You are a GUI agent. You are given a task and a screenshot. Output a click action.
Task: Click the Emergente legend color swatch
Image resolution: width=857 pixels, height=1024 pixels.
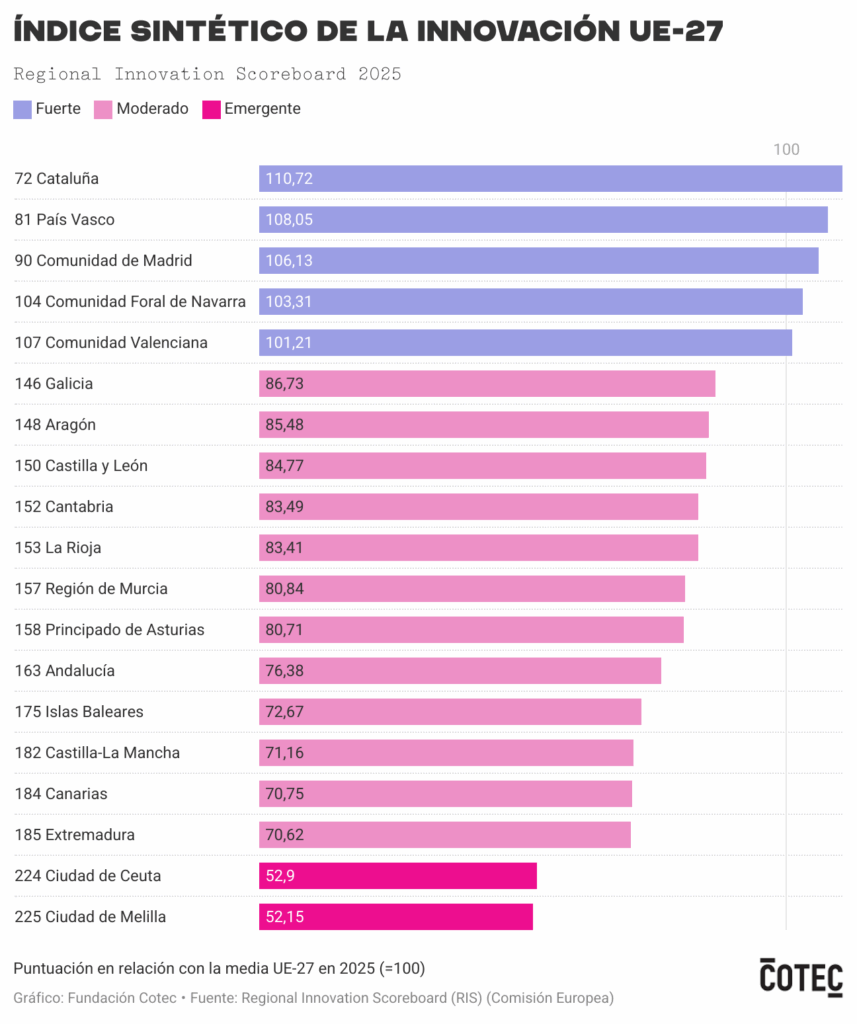click(211, 109)
